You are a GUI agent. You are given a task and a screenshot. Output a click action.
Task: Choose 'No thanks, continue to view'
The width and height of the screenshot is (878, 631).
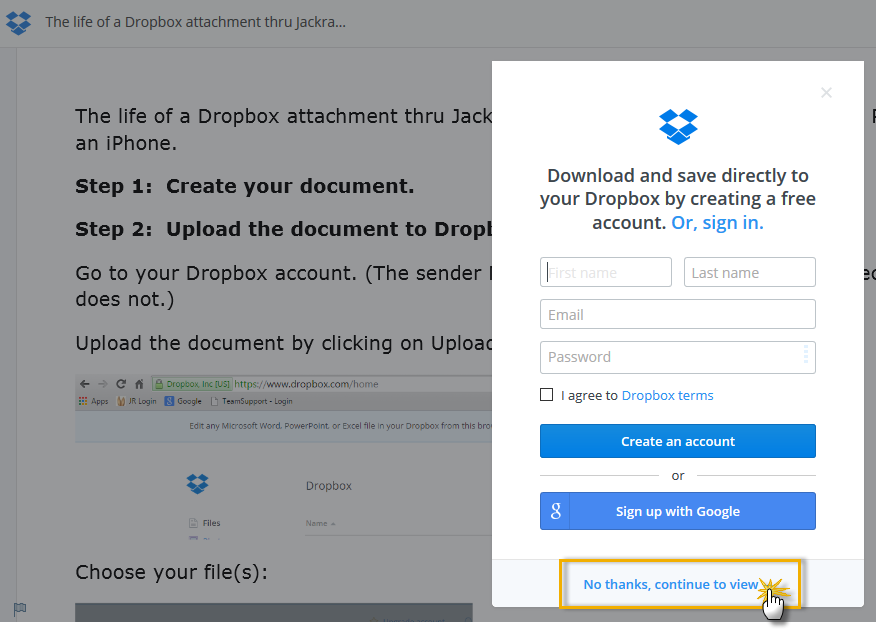[671, 585]
